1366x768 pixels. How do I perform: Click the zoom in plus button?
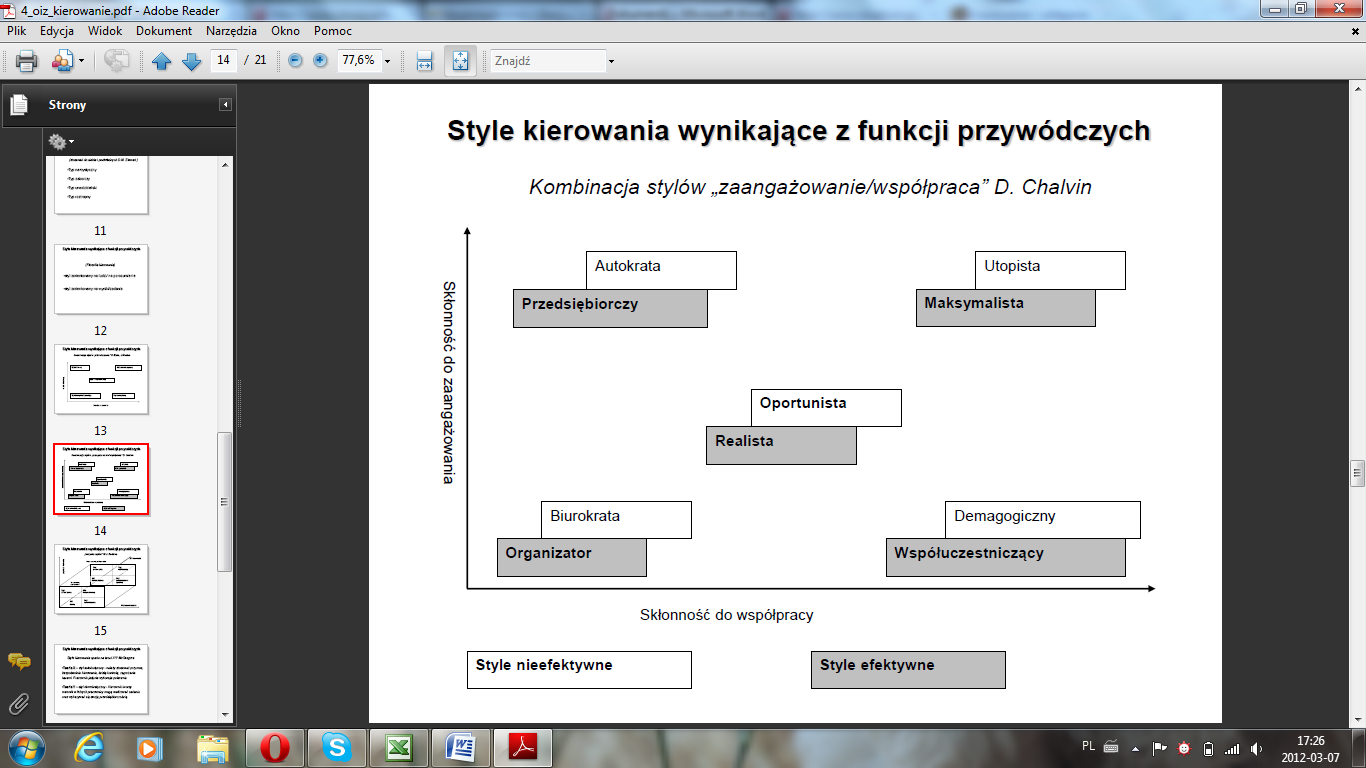pos(320,61)
